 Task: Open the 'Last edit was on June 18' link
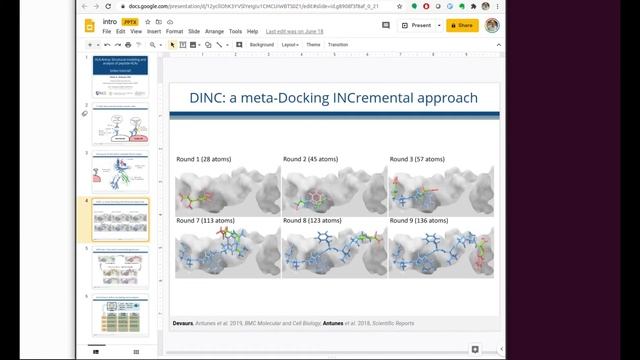(294, 31)
